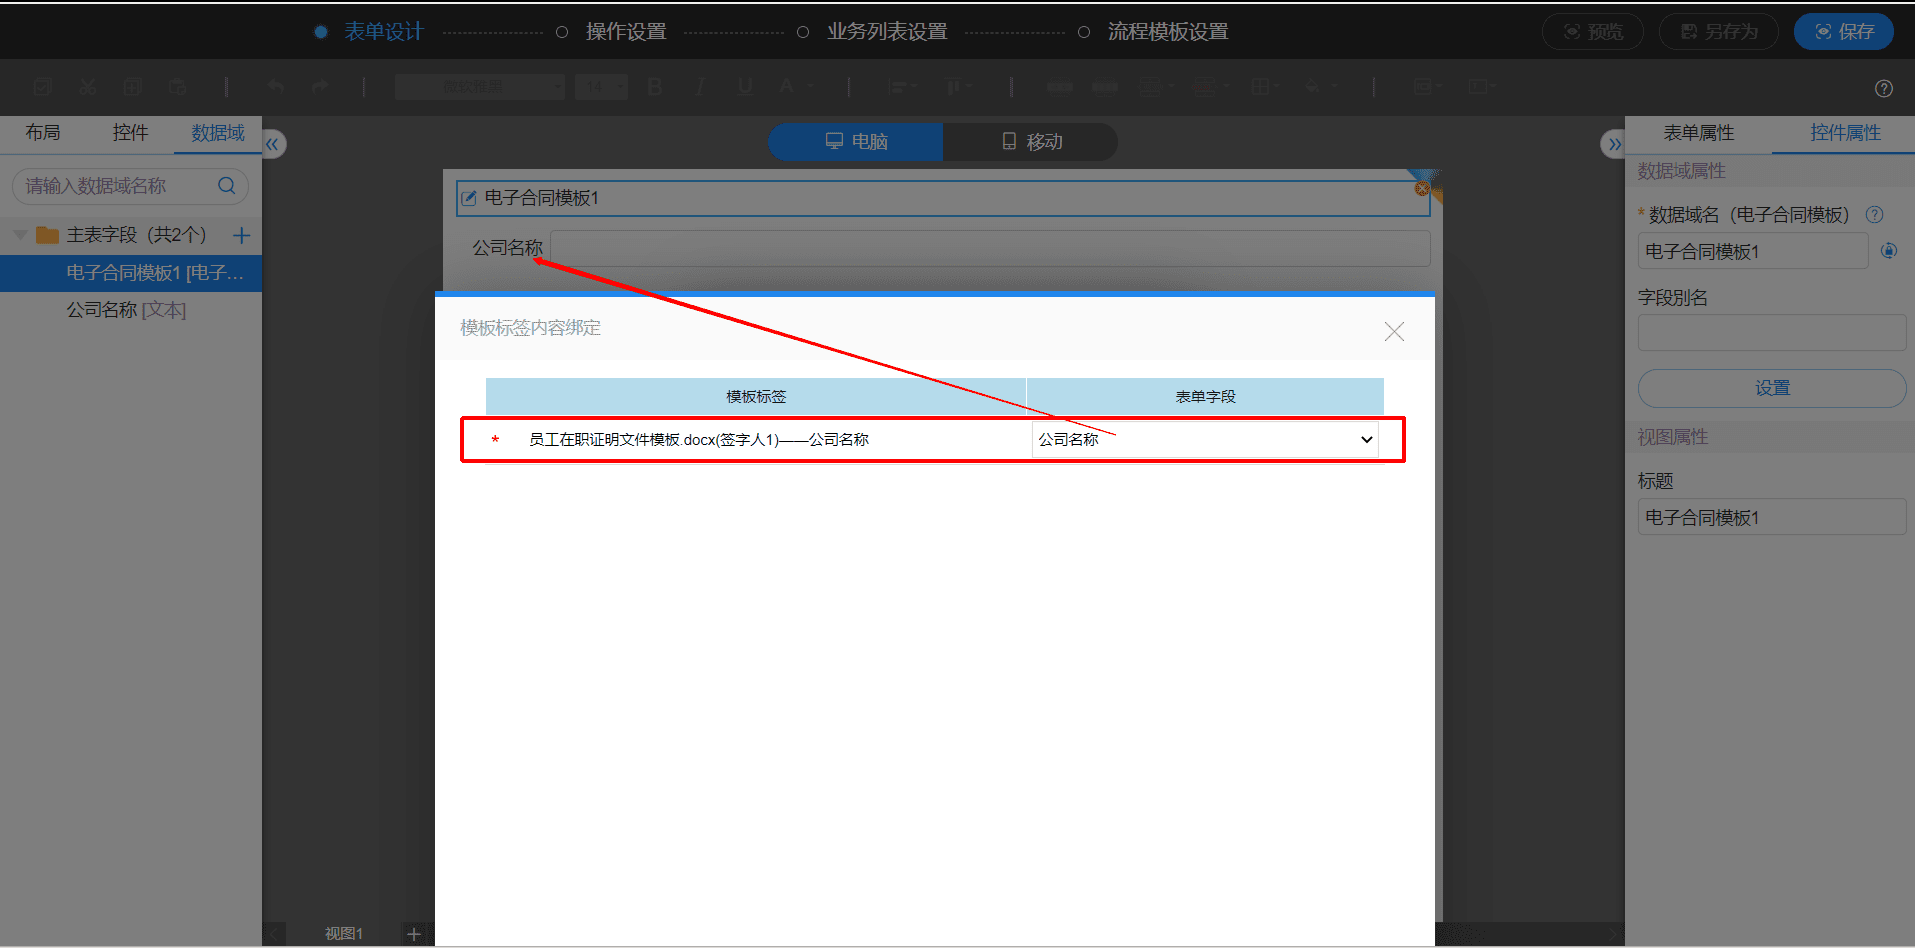Image resolution: width=1915 pixels, height=948 pixels.
Task: Select the 操作设置 step
Action: [x=626, y=32]
